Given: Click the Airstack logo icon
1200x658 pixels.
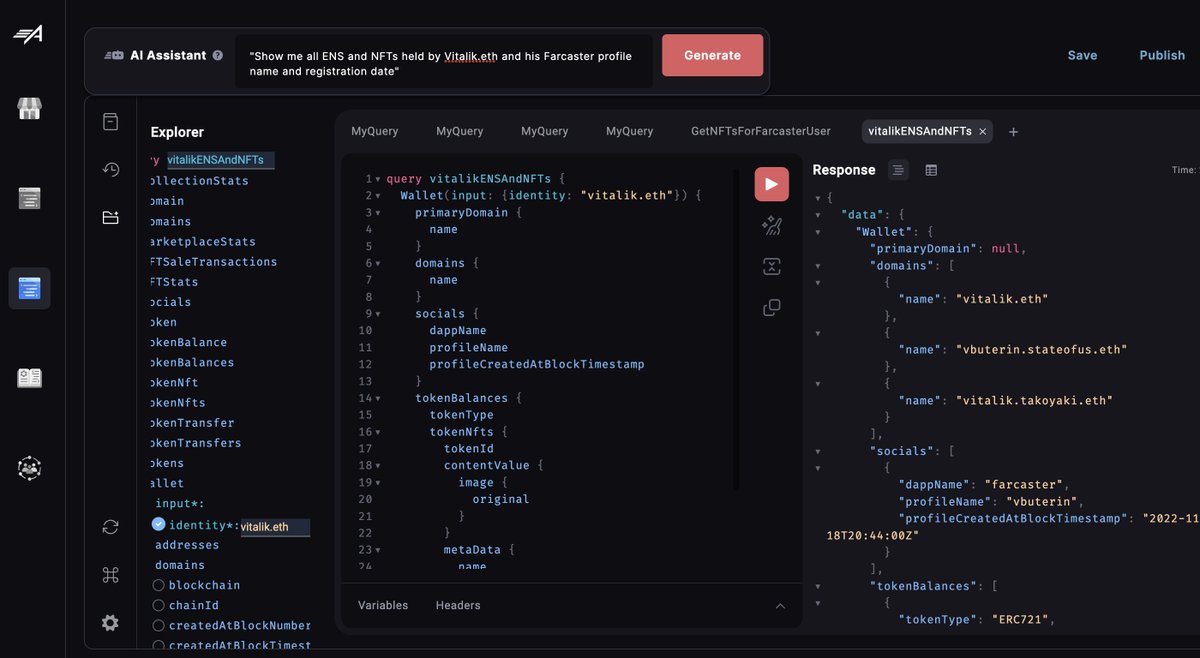Looking at the screenshot, I should tap(27, 34).
